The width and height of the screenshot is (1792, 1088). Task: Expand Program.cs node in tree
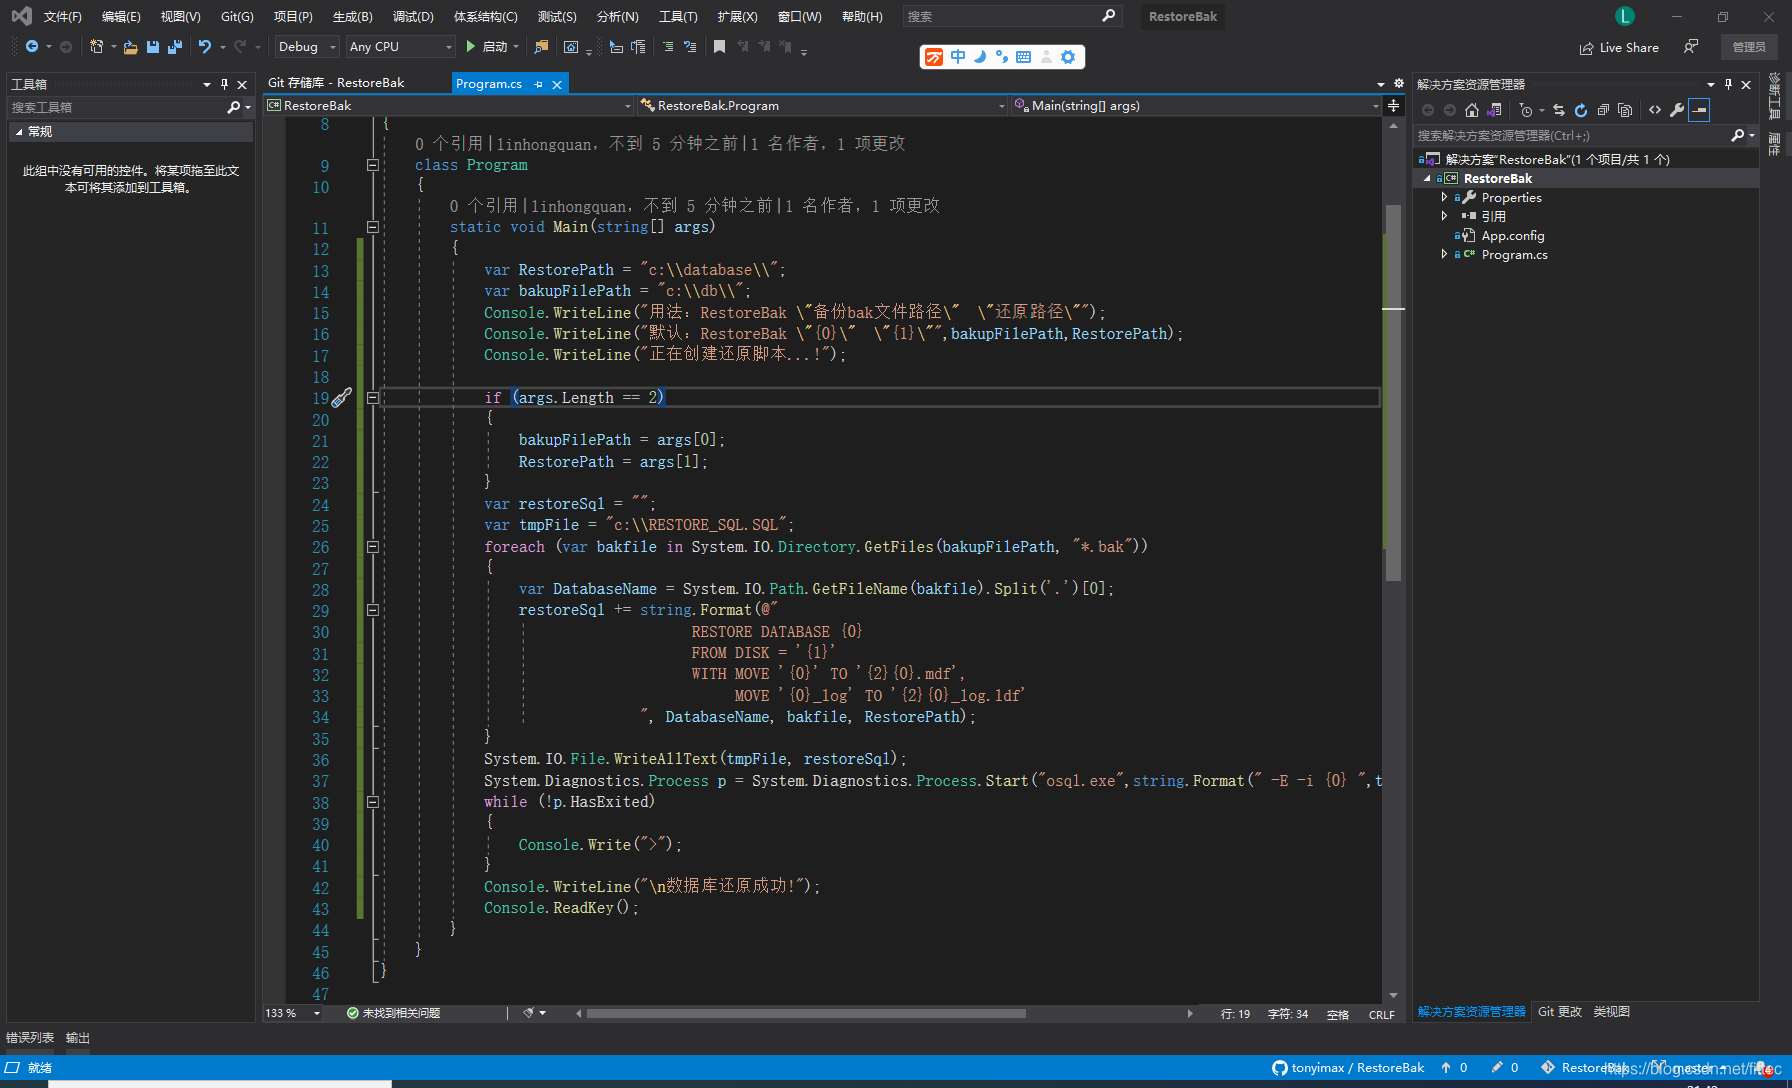coord(1444,254)
